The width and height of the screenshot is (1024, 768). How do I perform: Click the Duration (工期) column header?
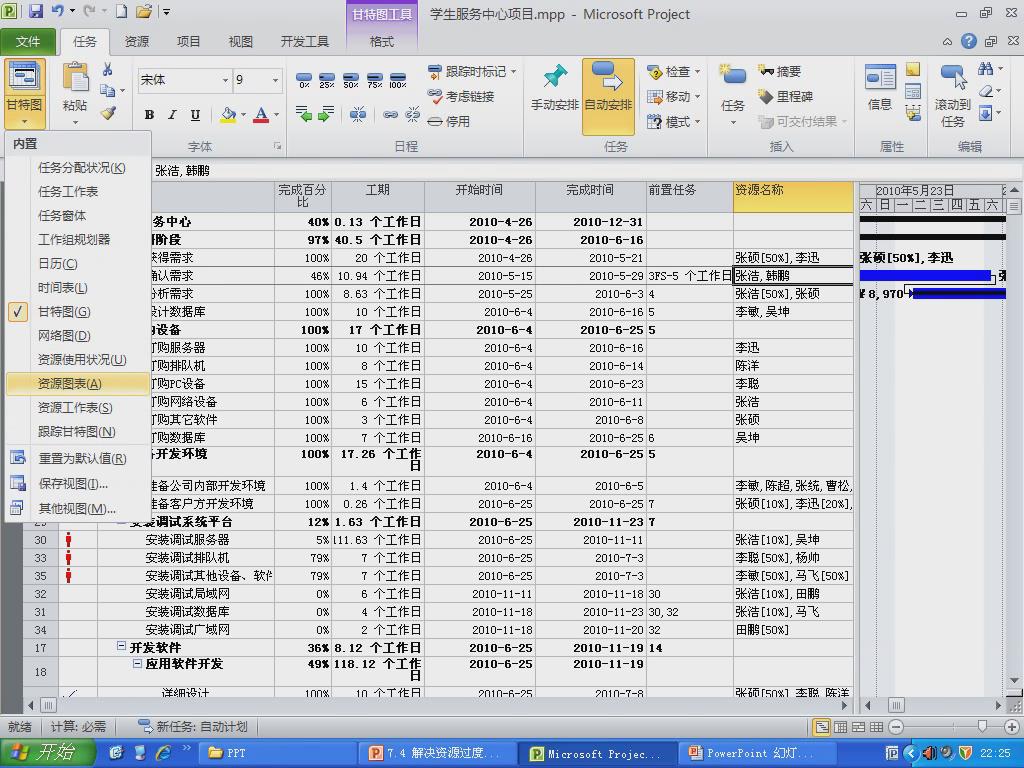click(x=377, y=197)
